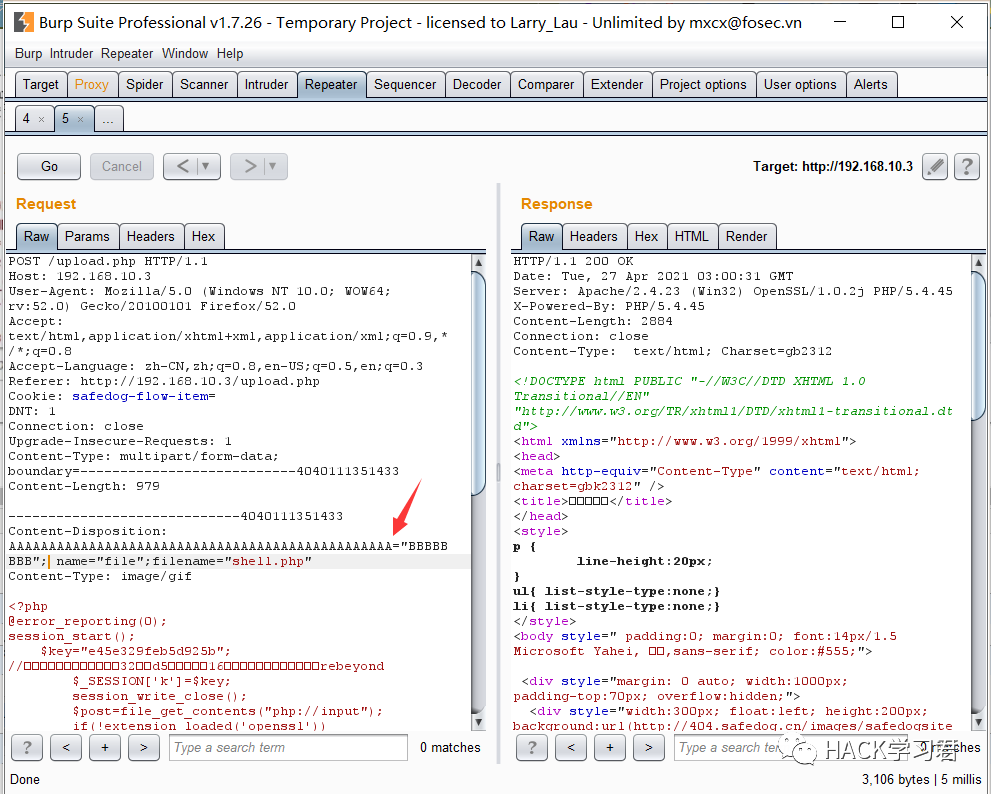Switch to the Response Render tab

[746, 236]
